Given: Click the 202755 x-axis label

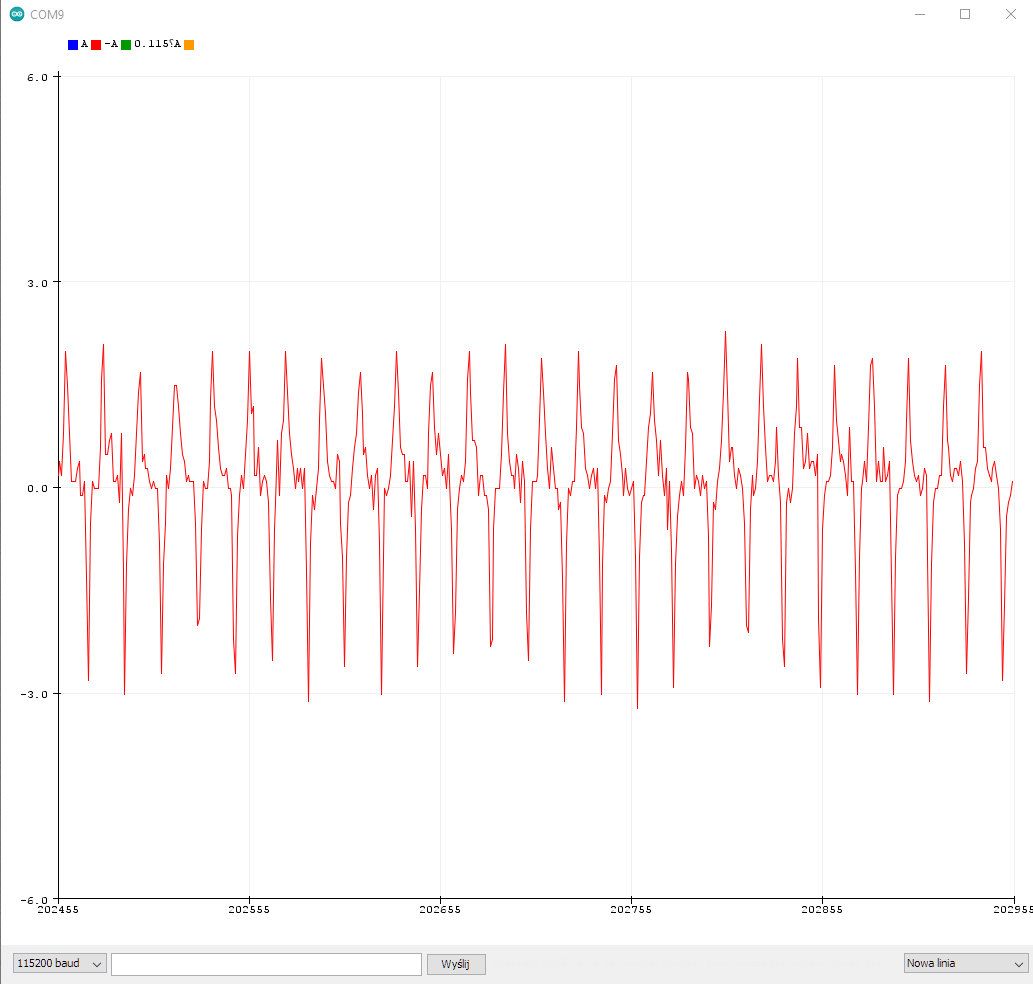Looking at the screenshot, I should 631,910.
